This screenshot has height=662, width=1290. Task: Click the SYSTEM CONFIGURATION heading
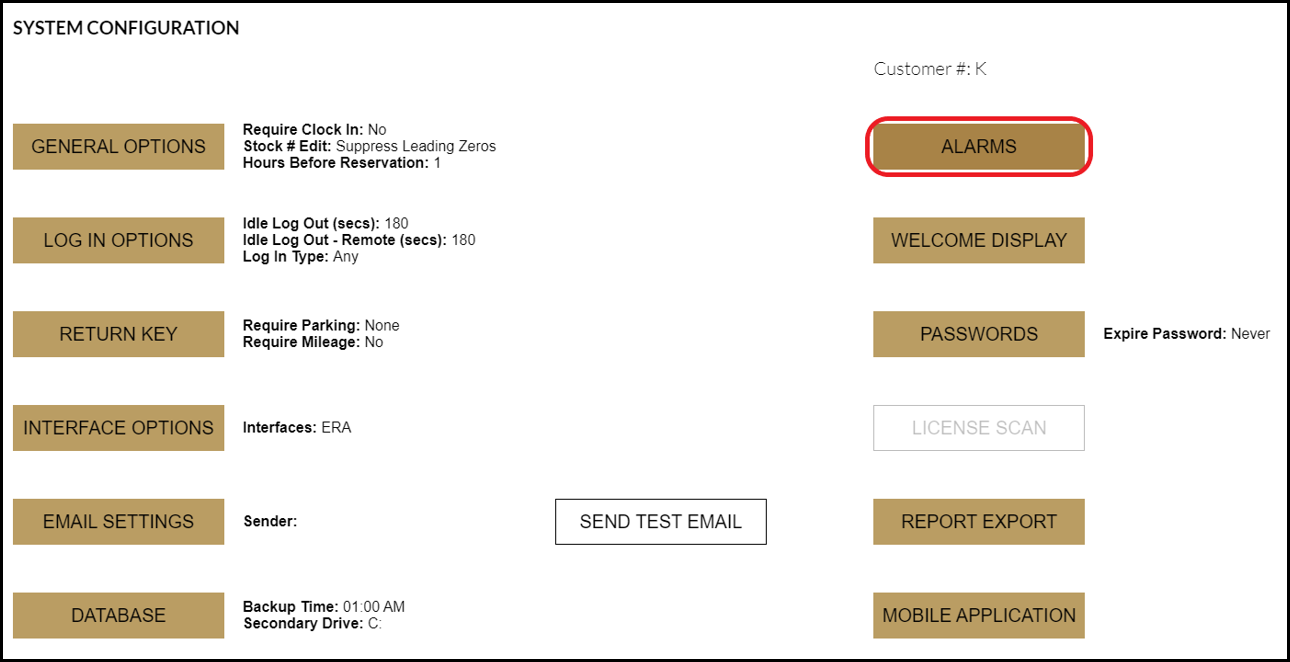(x=125, y=27)
